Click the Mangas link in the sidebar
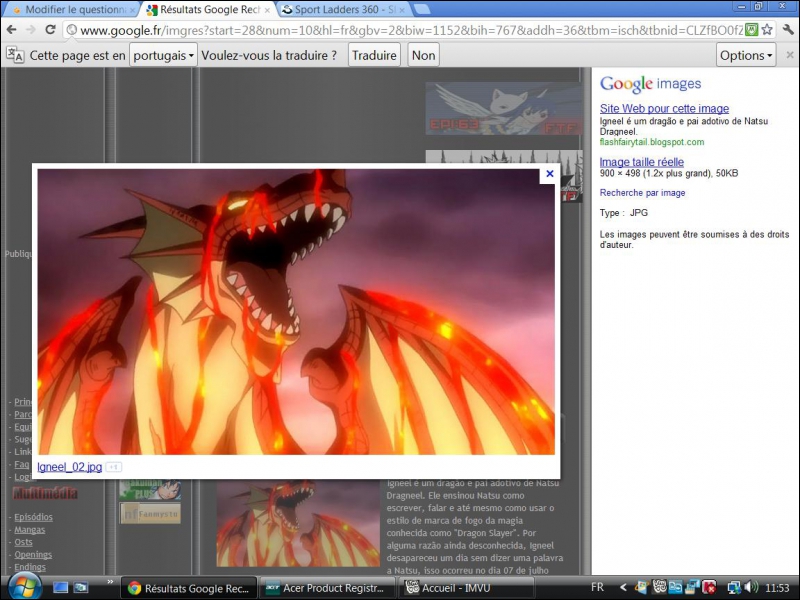This screenshot has width=800, height=600. (x=30, y=530)
